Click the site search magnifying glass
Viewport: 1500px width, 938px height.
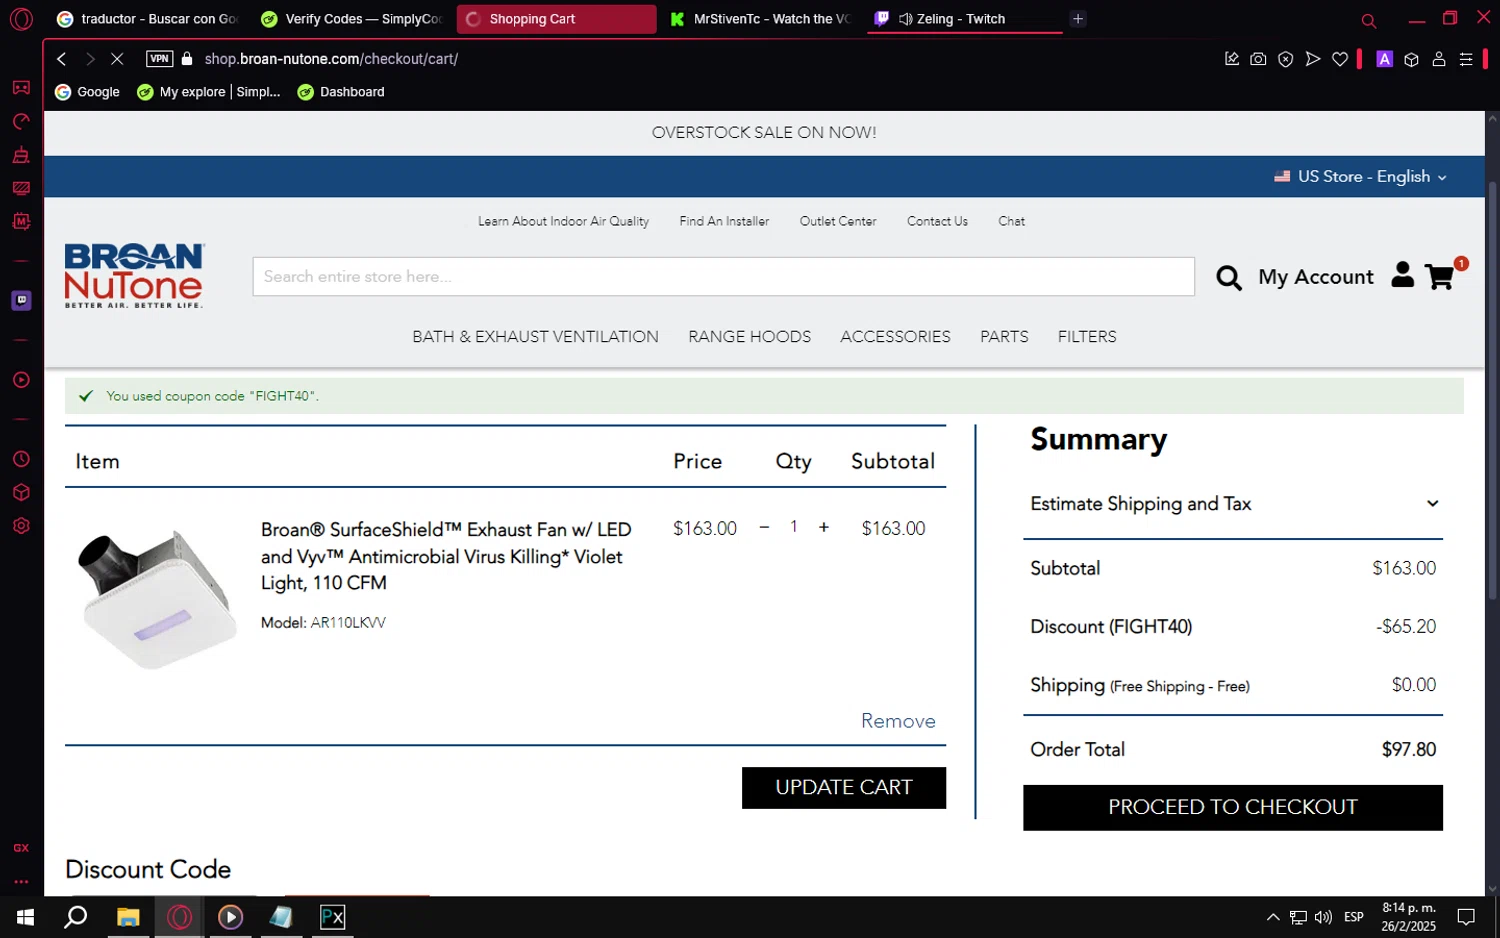1229,277
